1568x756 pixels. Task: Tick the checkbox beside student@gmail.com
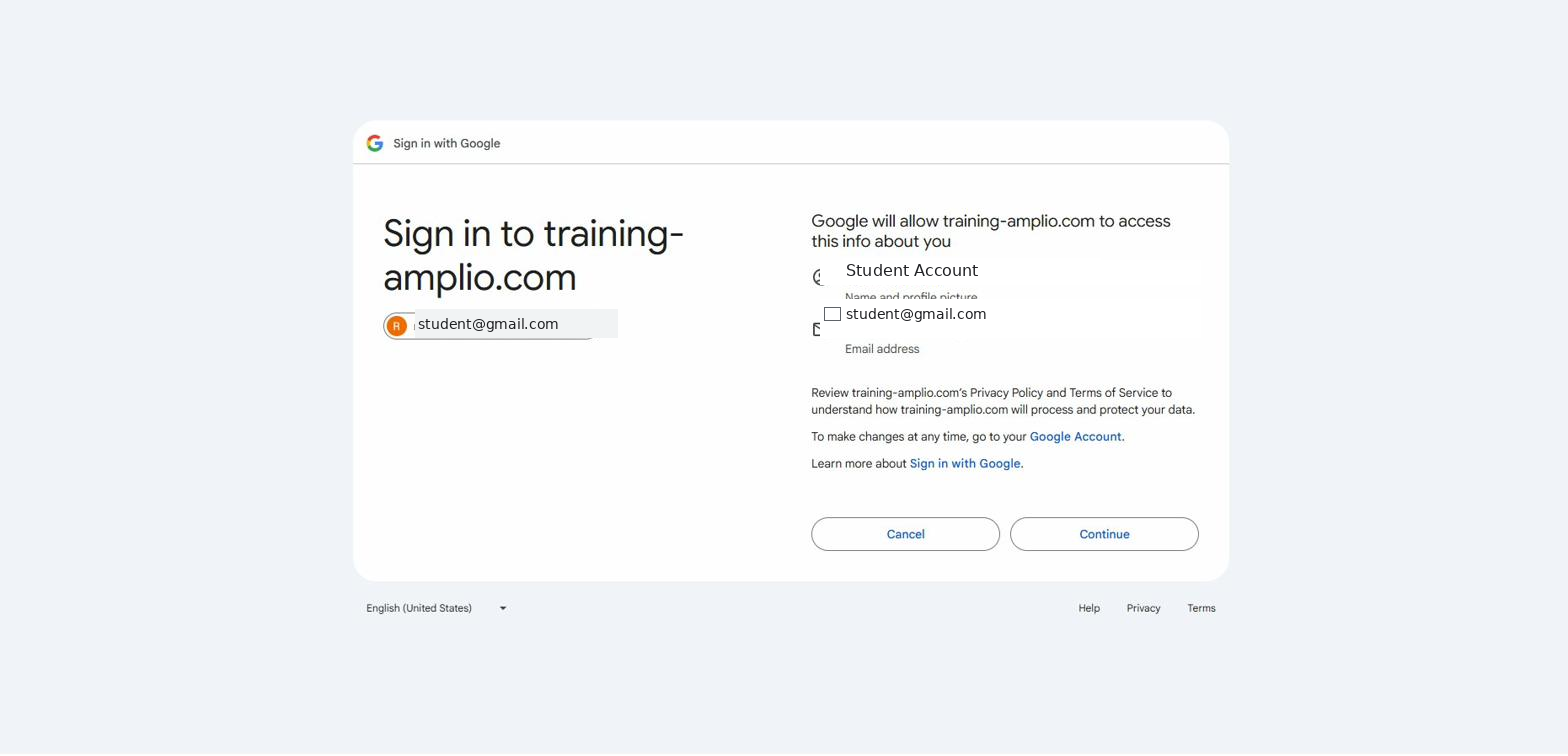[832, 314]
